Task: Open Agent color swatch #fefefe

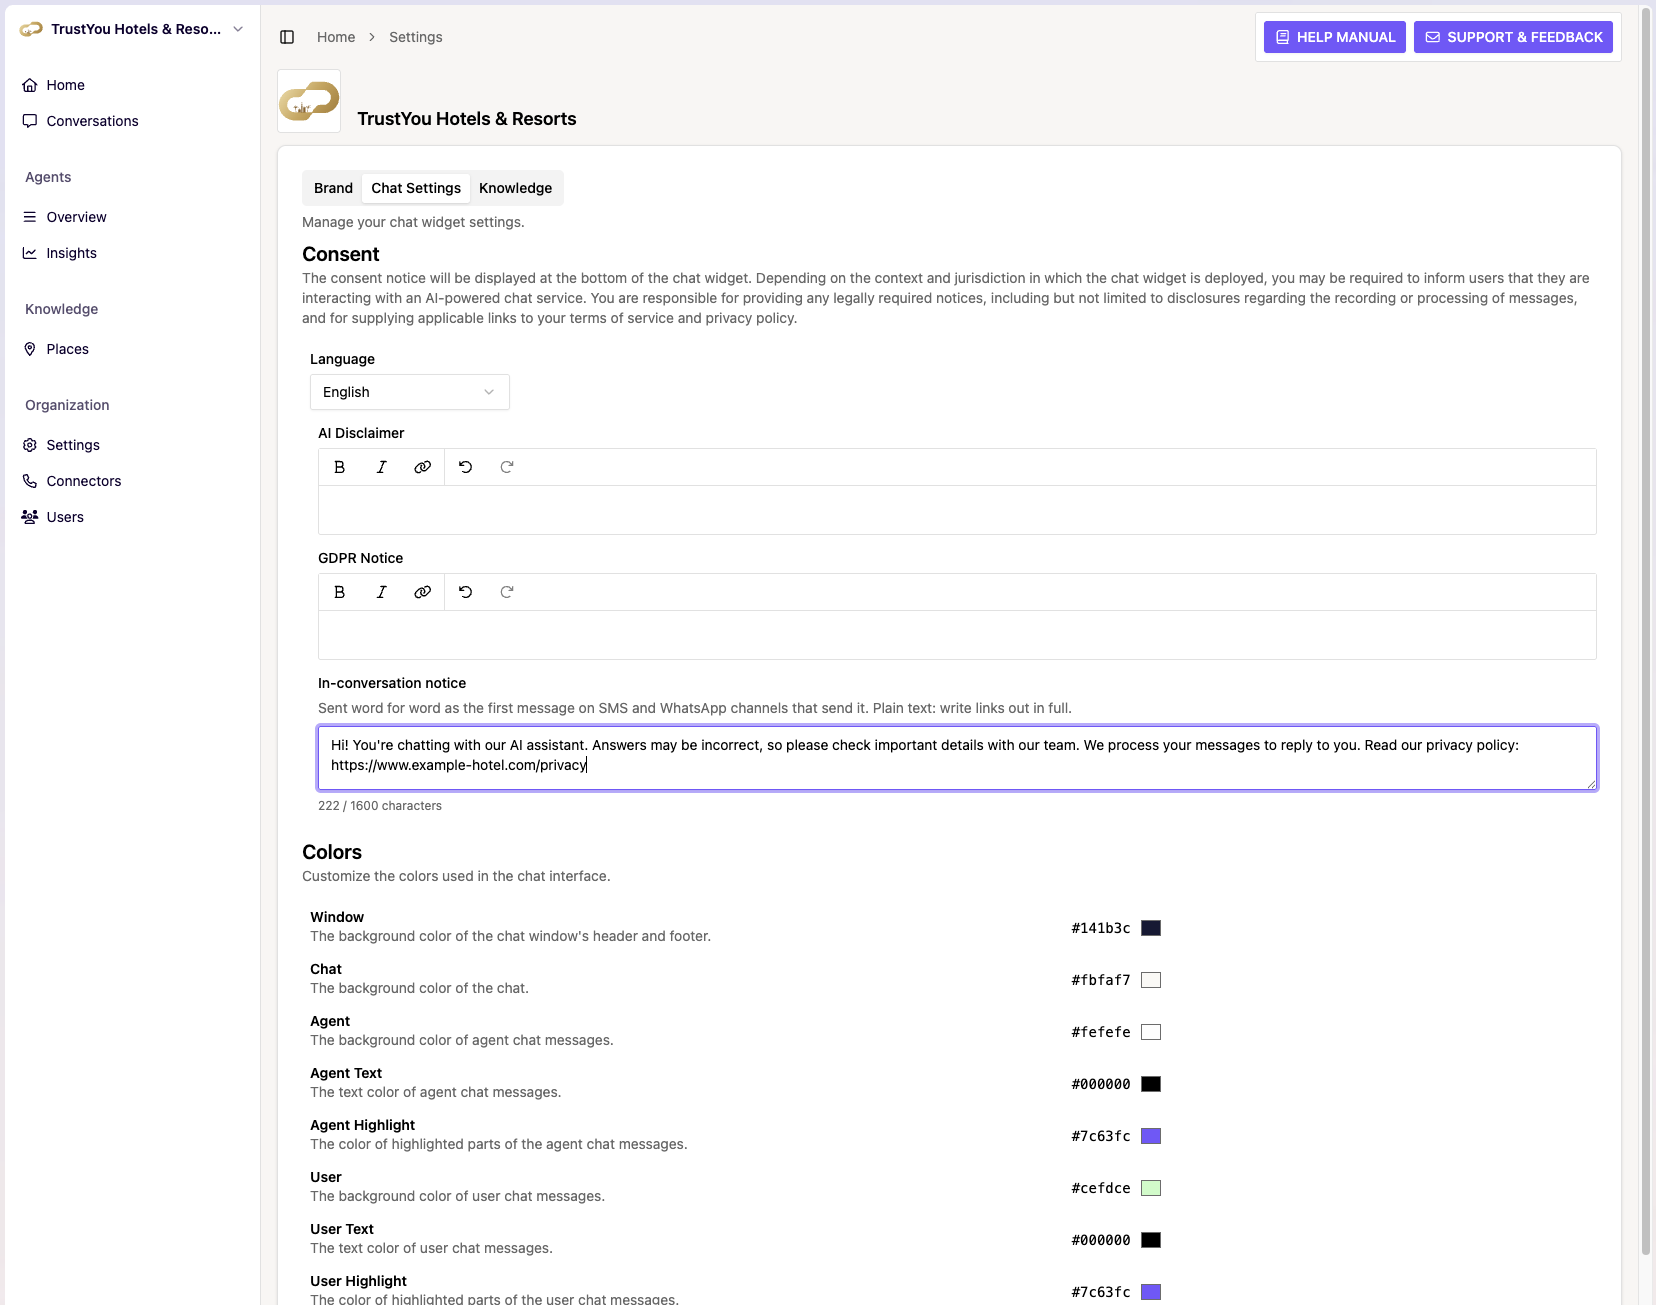Action: click(1151, 1032)
